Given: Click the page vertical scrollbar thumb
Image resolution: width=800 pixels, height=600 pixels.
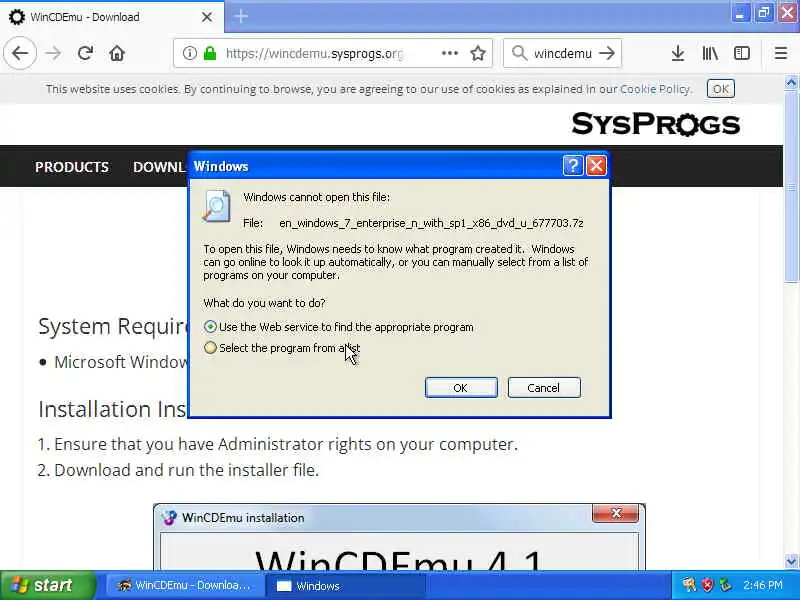Looking at the screenshot, I should point(791,188).
